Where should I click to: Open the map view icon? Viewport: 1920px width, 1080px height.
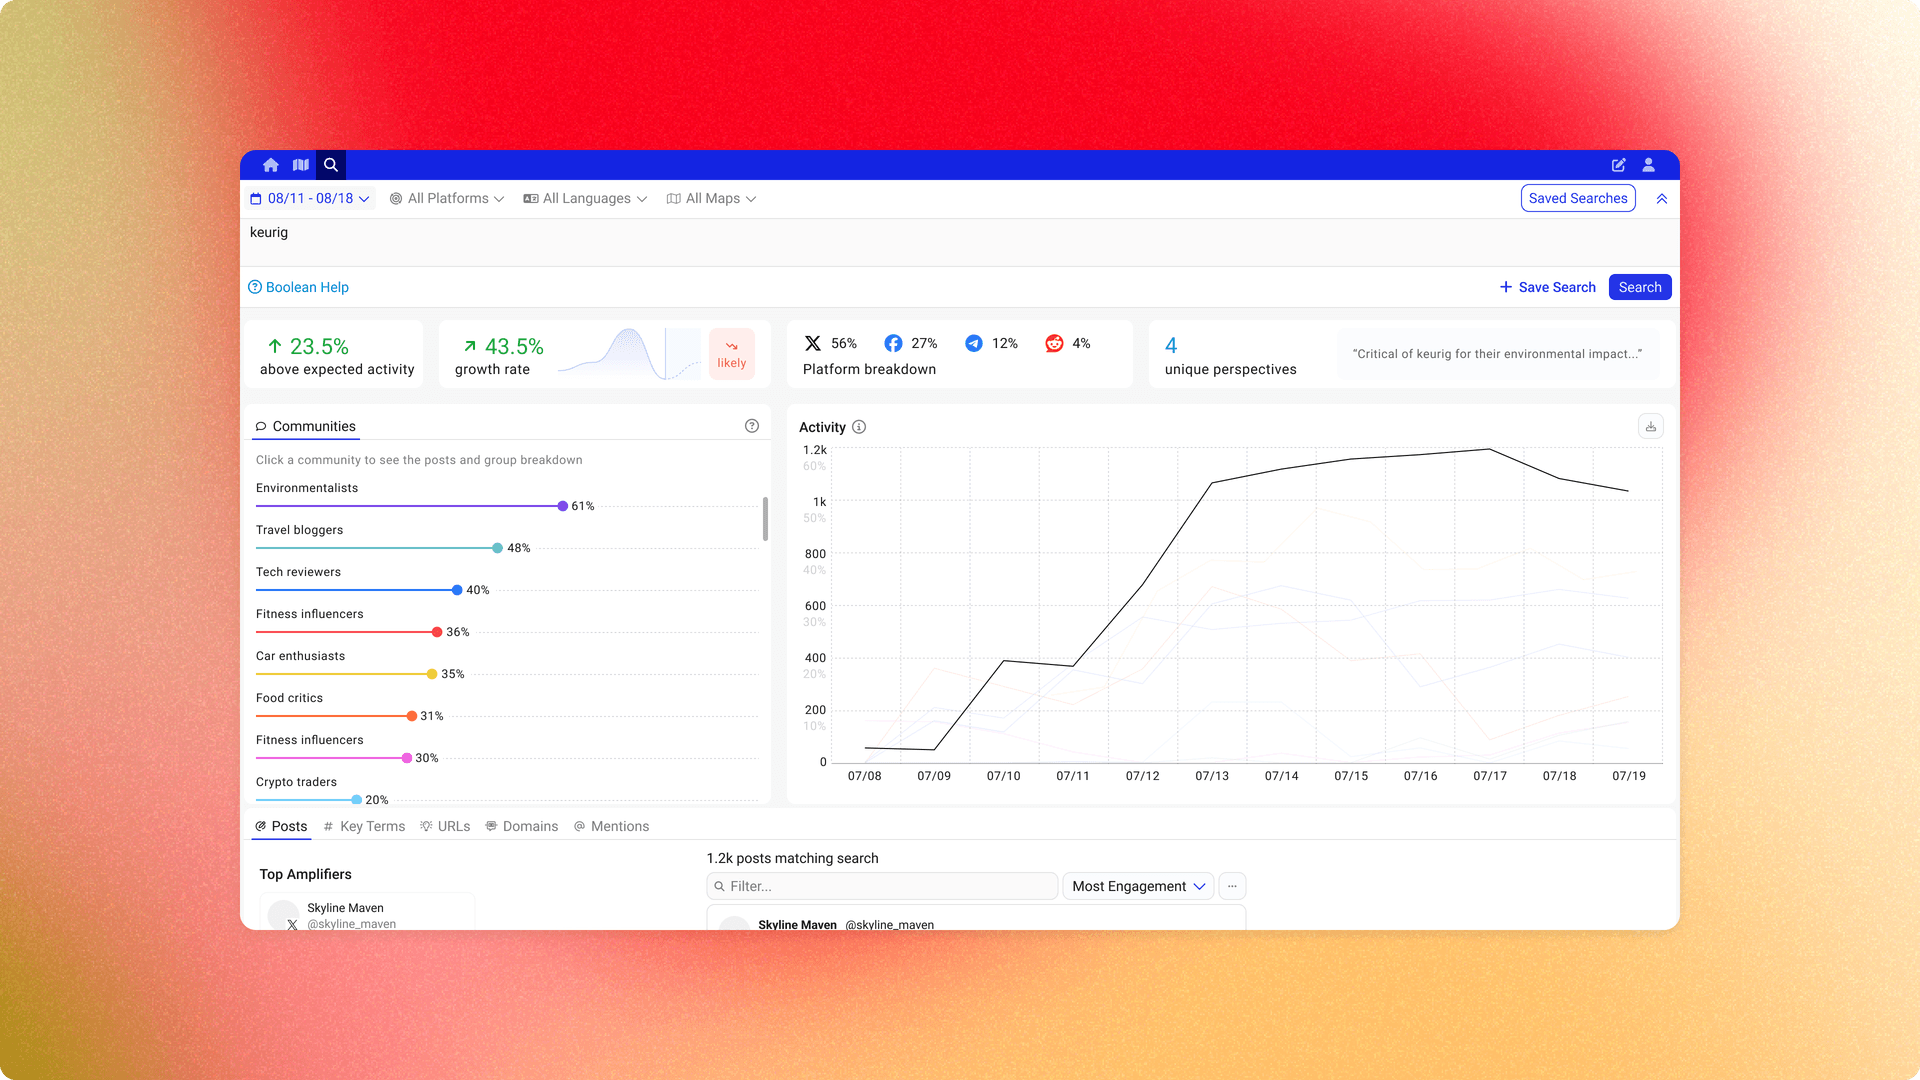tap(300, 165)
